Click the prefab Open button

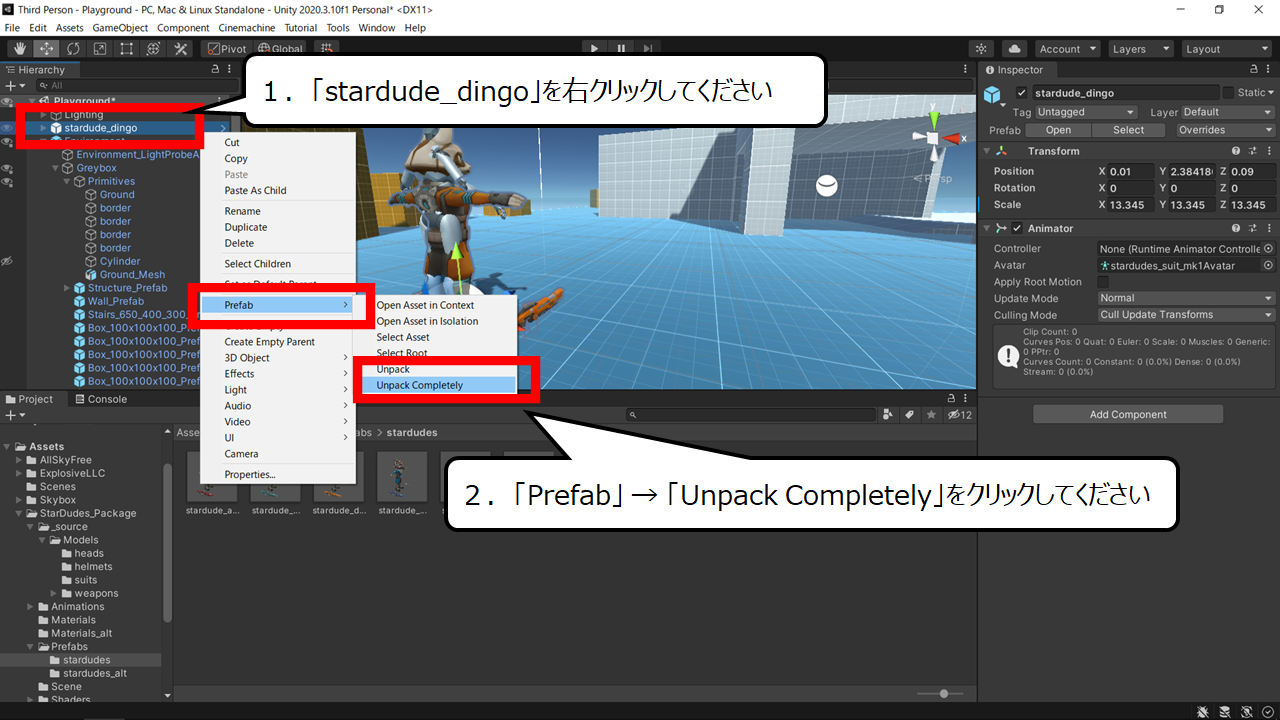1058,130
